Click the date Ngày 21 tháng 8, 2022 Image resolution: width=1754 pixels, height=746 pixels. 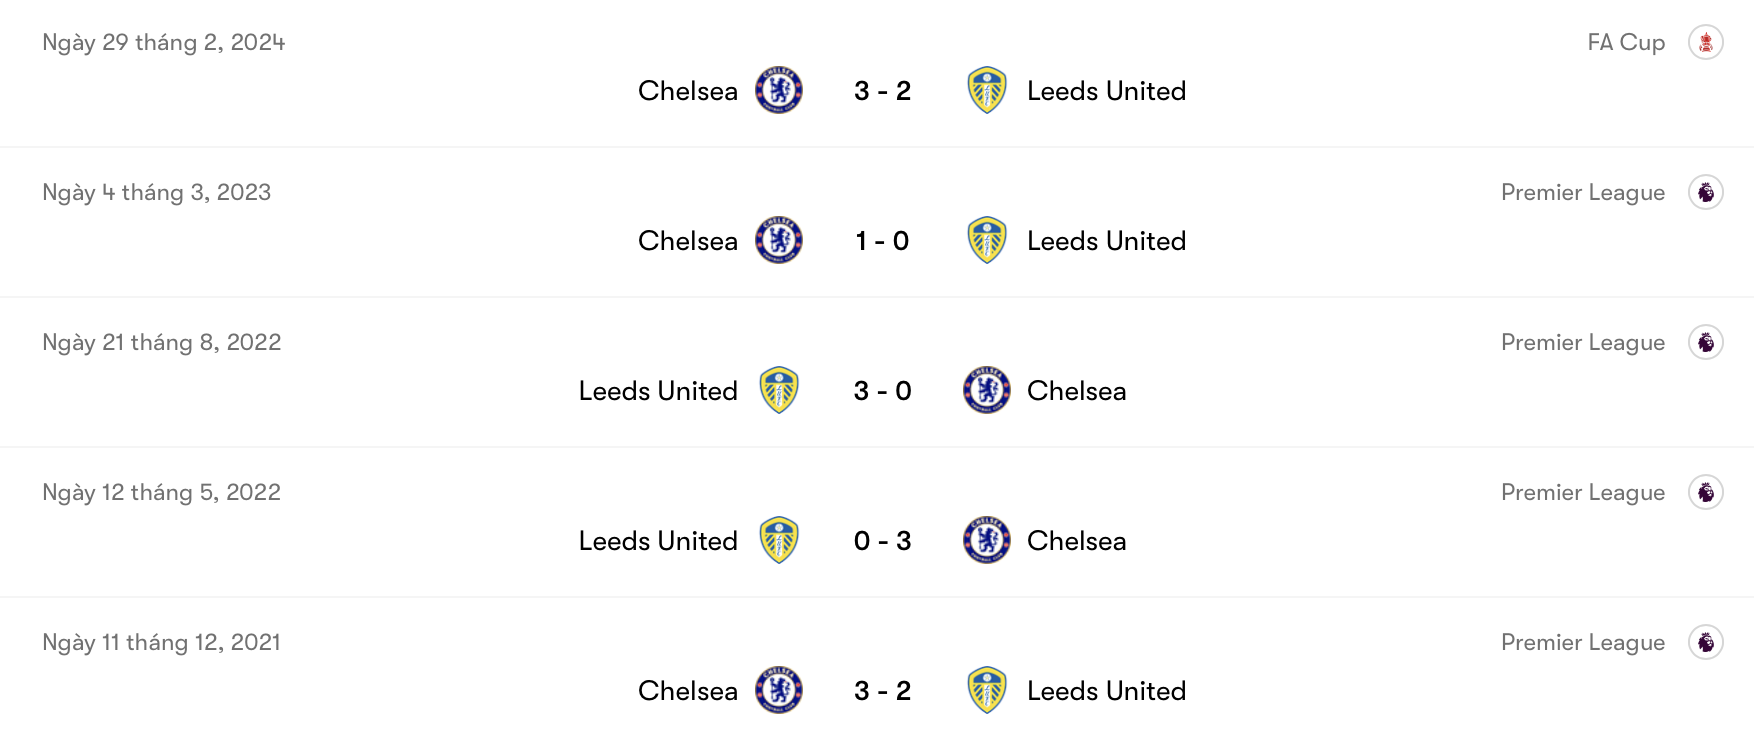coord(161,342)
